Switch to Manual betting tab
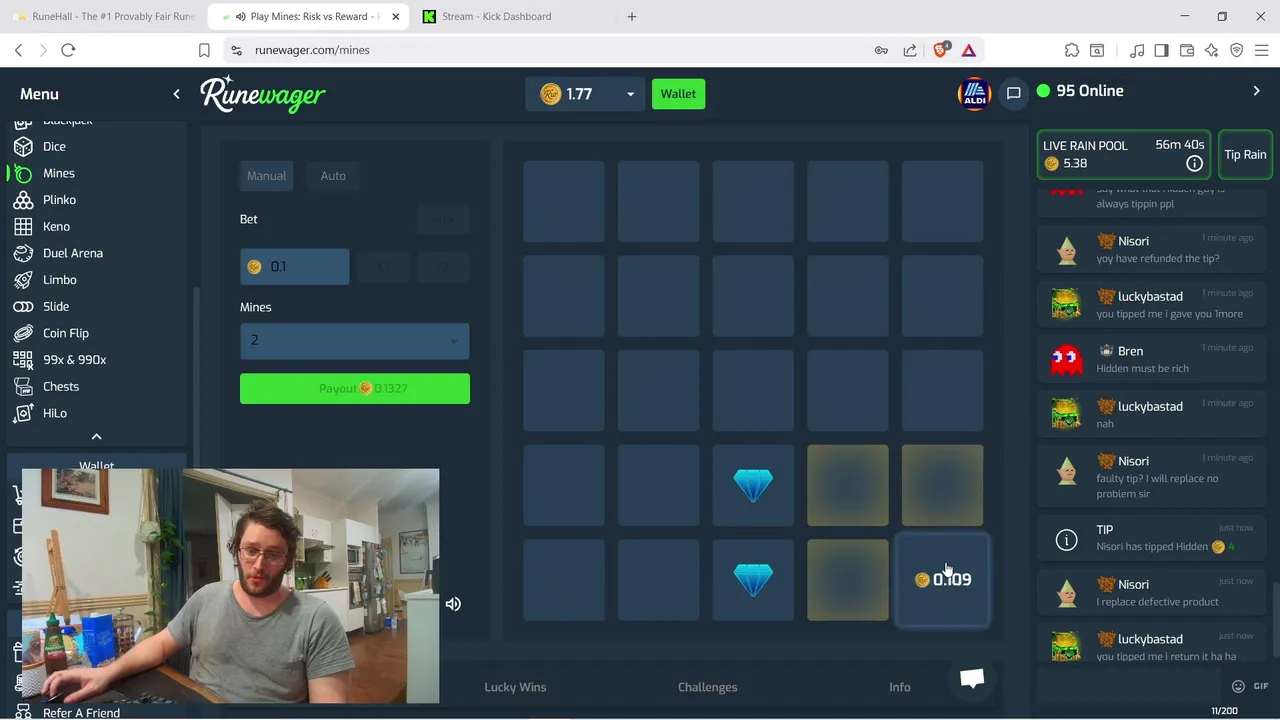Viewport: 1280px width, 720px height. pyautogui.click(x=267, y=176)
